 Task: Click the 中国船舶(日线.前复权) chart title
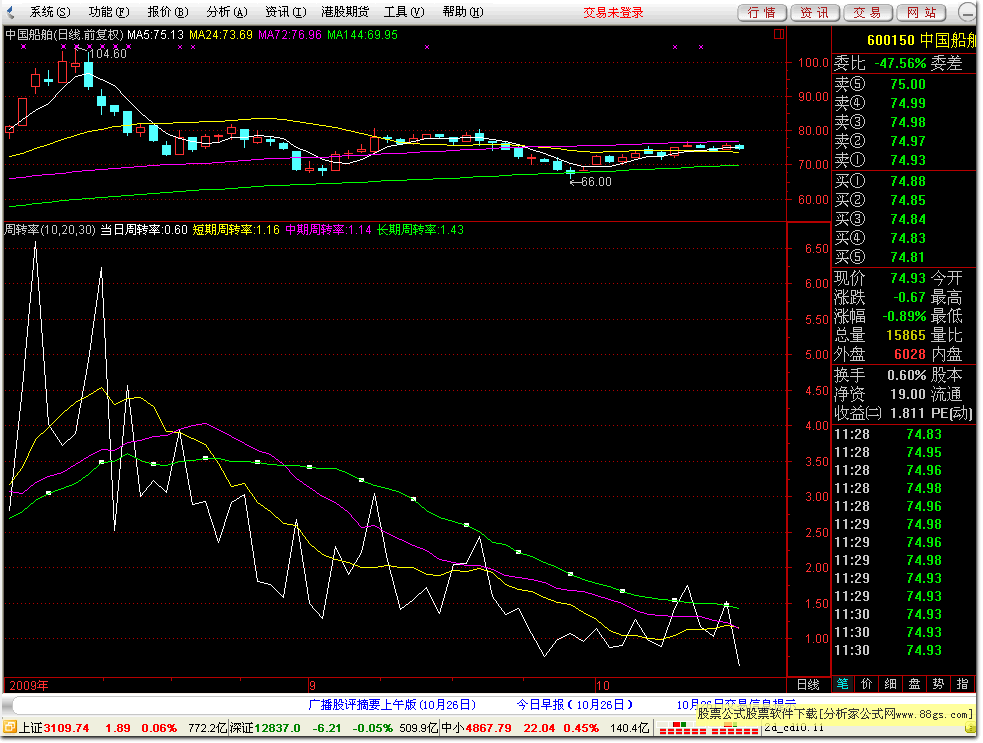tap(65, 34)
